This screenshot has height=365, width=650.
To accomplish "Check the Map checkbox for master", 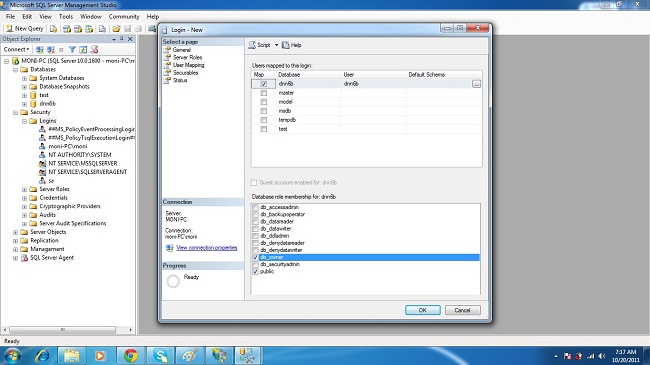I will coord(264,93).
